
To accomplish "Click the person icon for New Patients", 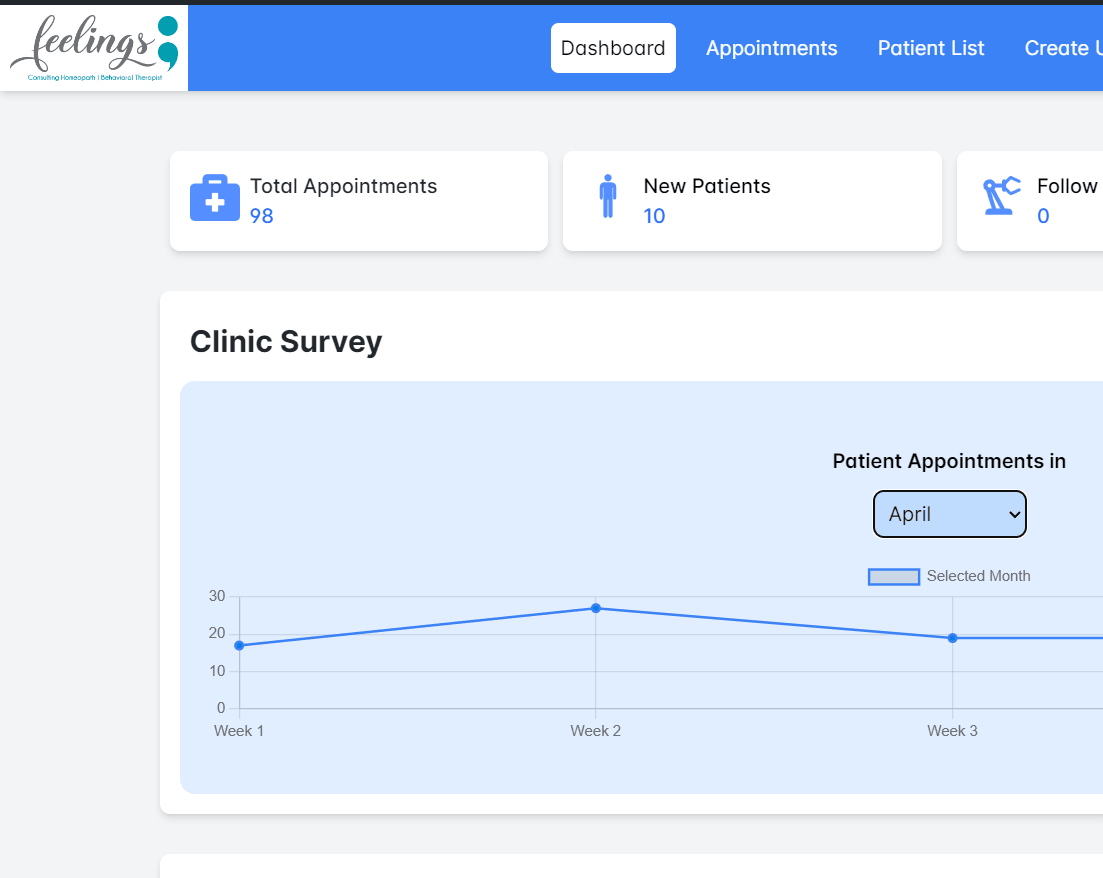I will 608,196.
